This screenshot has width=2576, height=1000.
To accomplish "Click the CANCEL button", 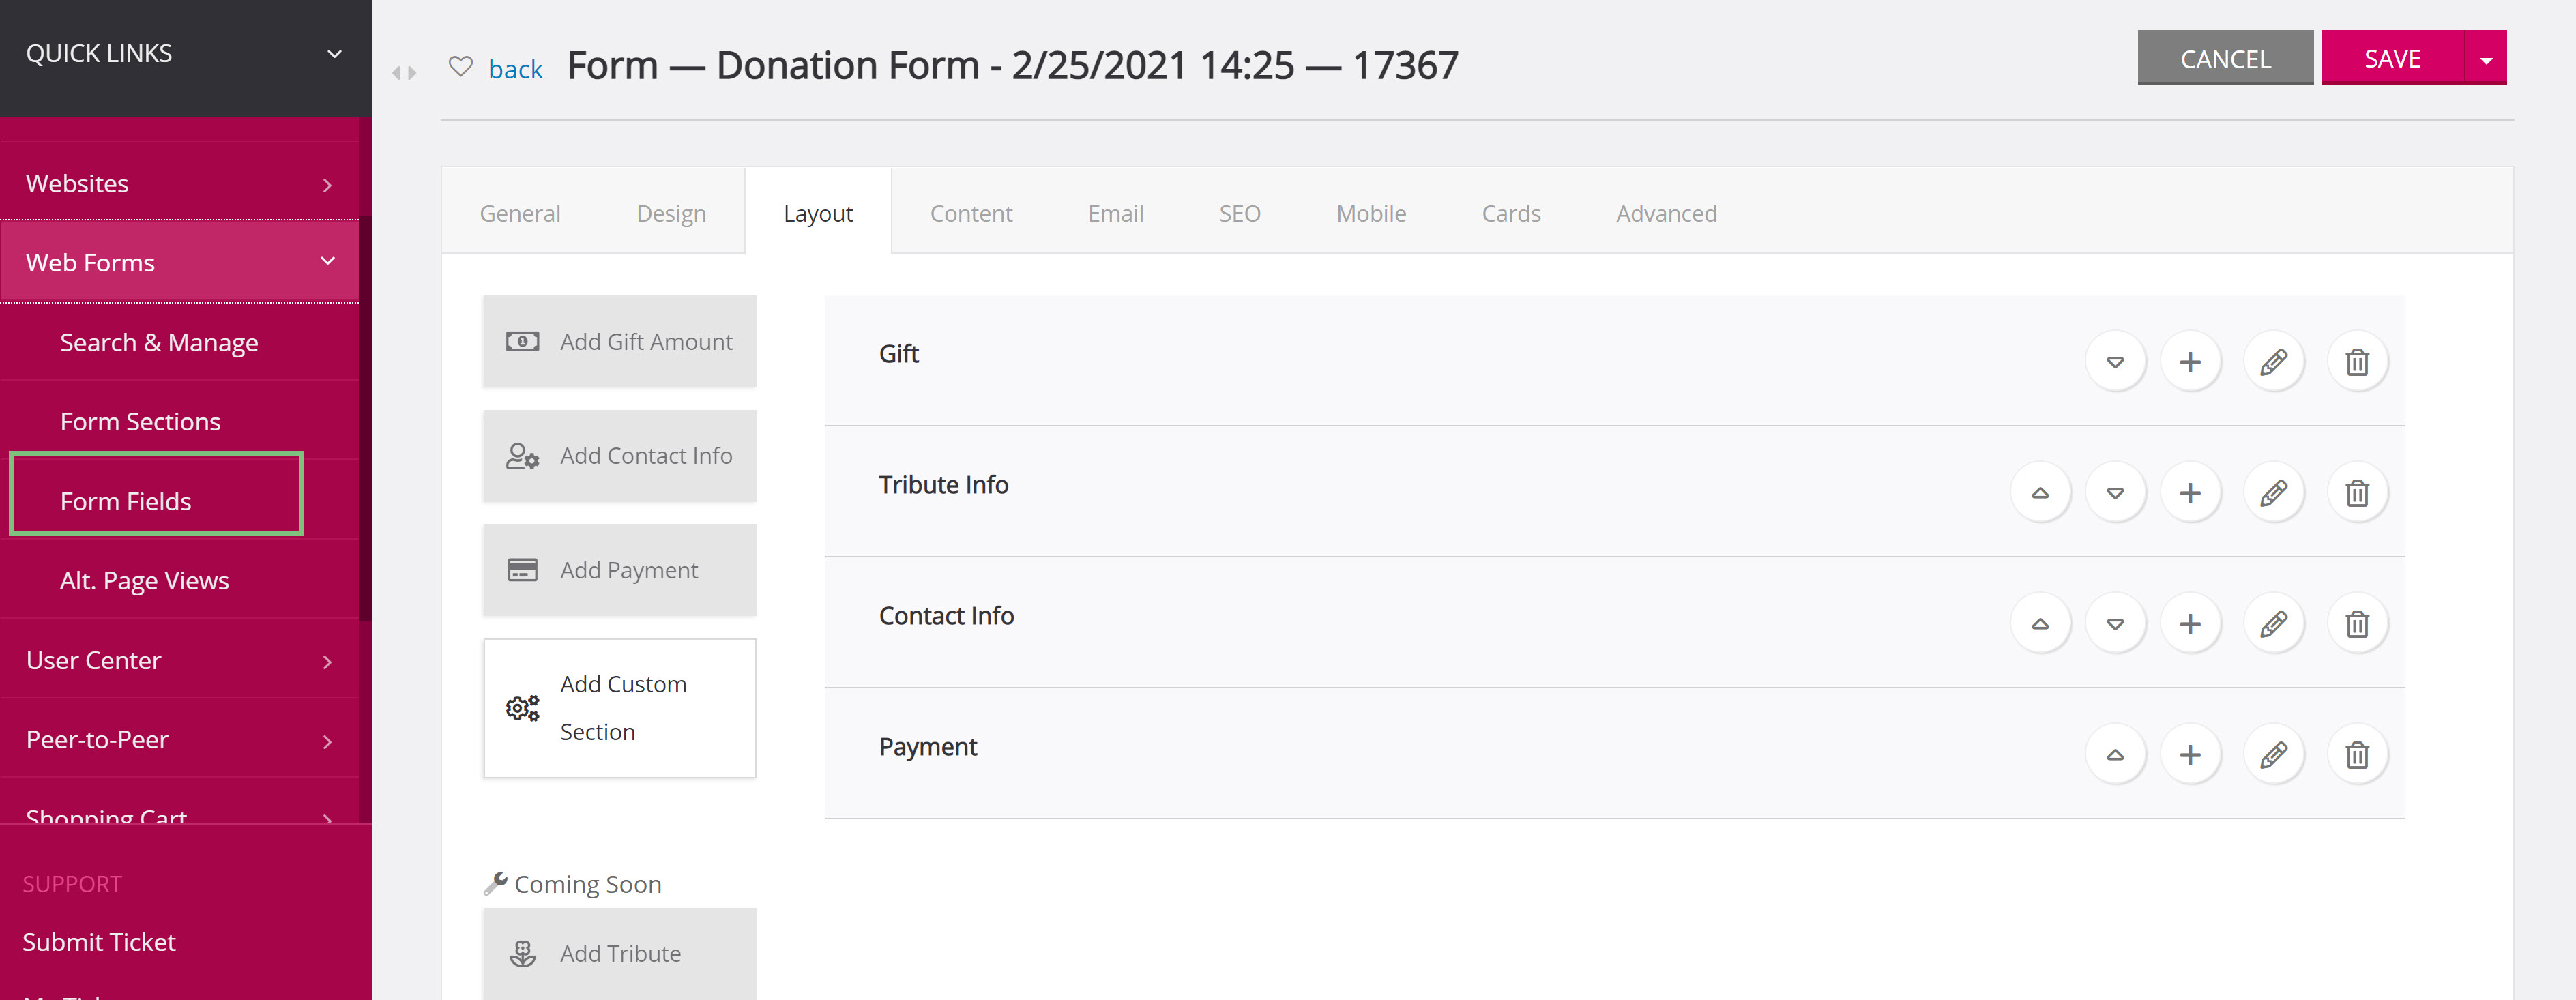I will coord(2225,58).
